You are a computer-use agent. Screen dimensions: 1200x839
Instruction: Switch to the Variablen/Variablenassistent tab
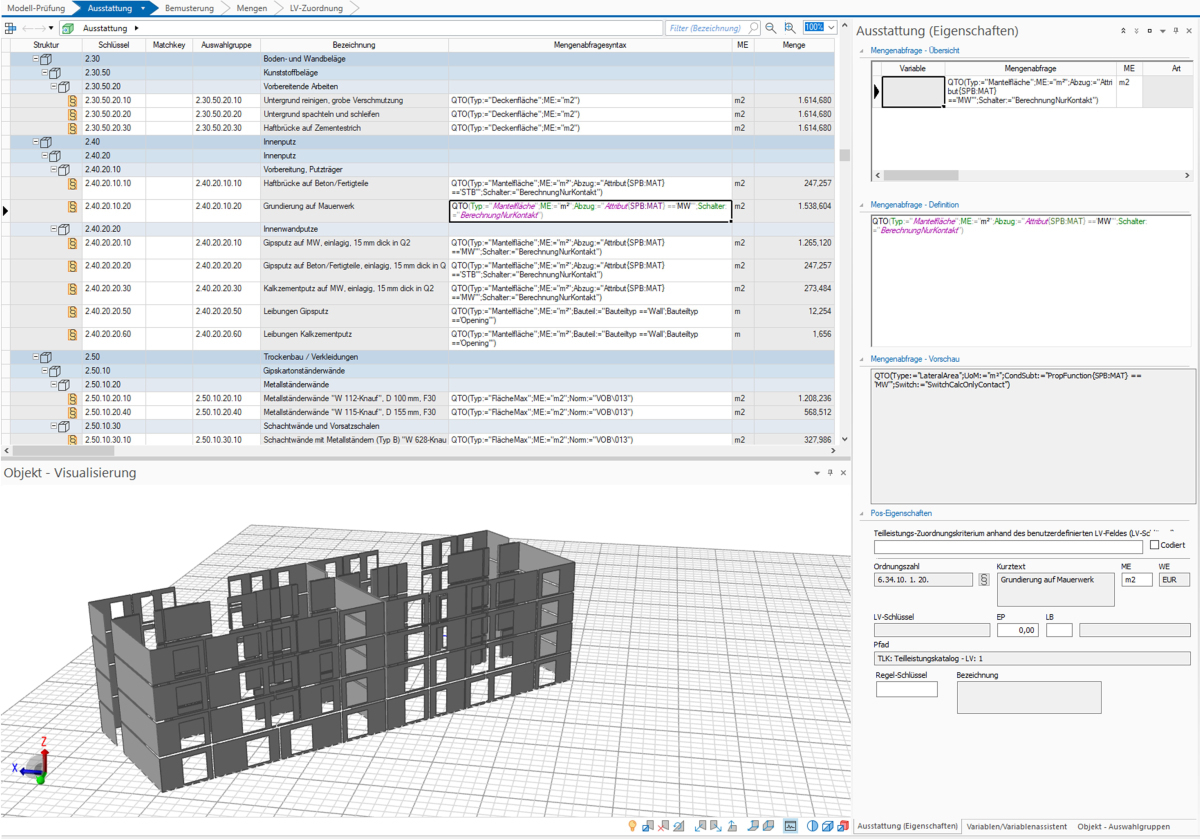click(x=1017, y=826)
